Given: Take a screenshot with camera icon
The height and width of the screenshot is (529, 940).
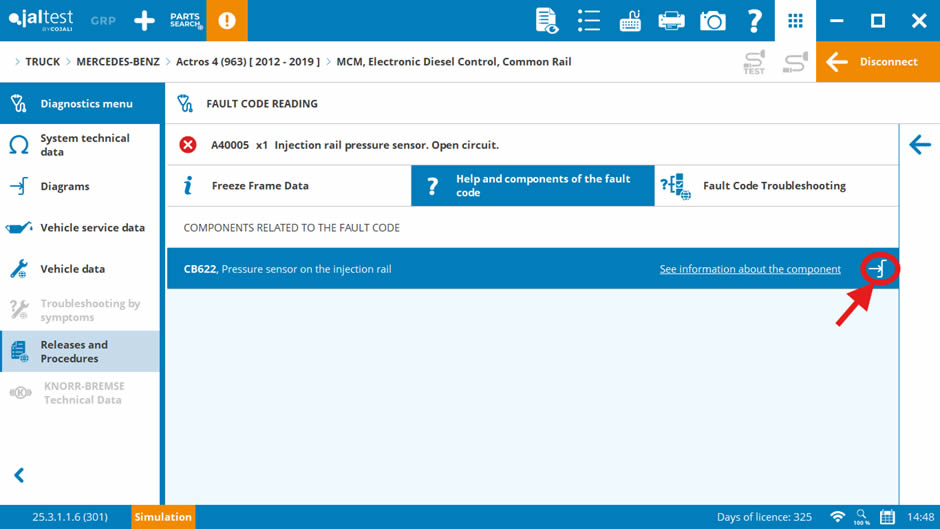Looking at the screenshot, I should [x=712, y=20].
